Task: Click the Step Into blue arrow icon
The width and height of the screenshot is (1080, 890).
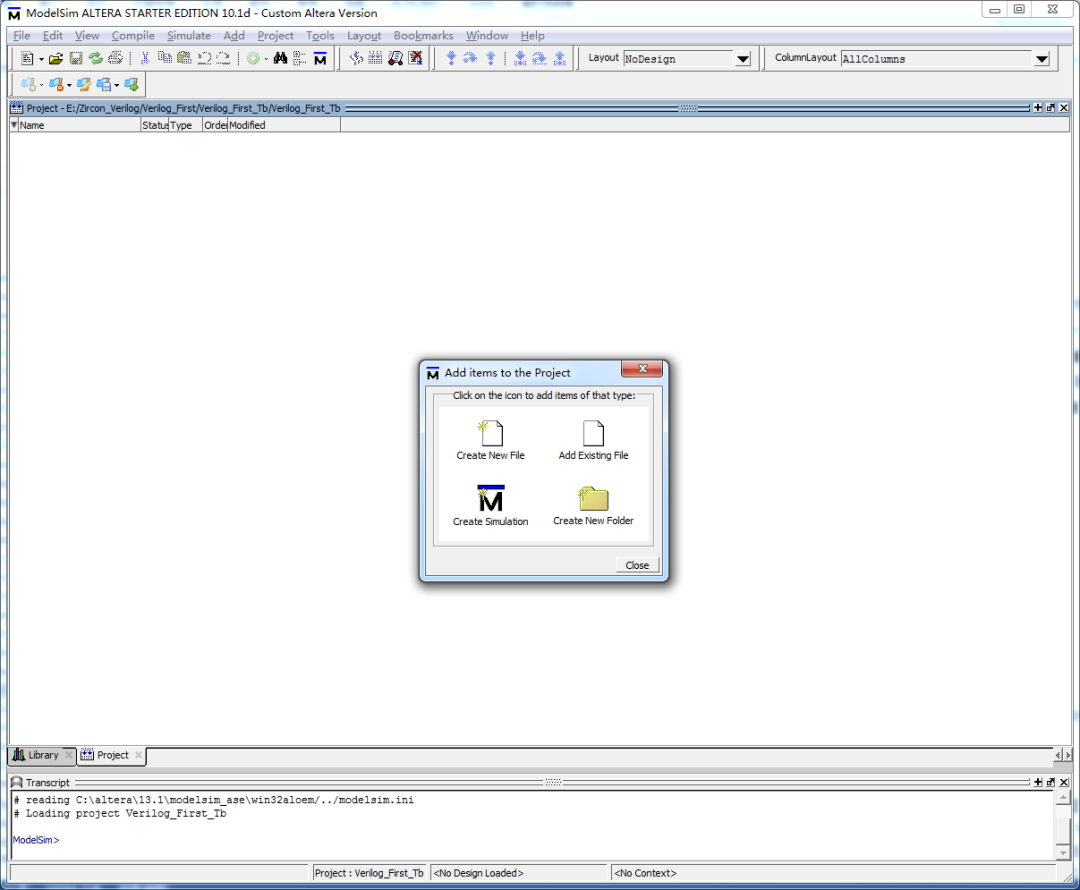Action: tap(451, 59)
